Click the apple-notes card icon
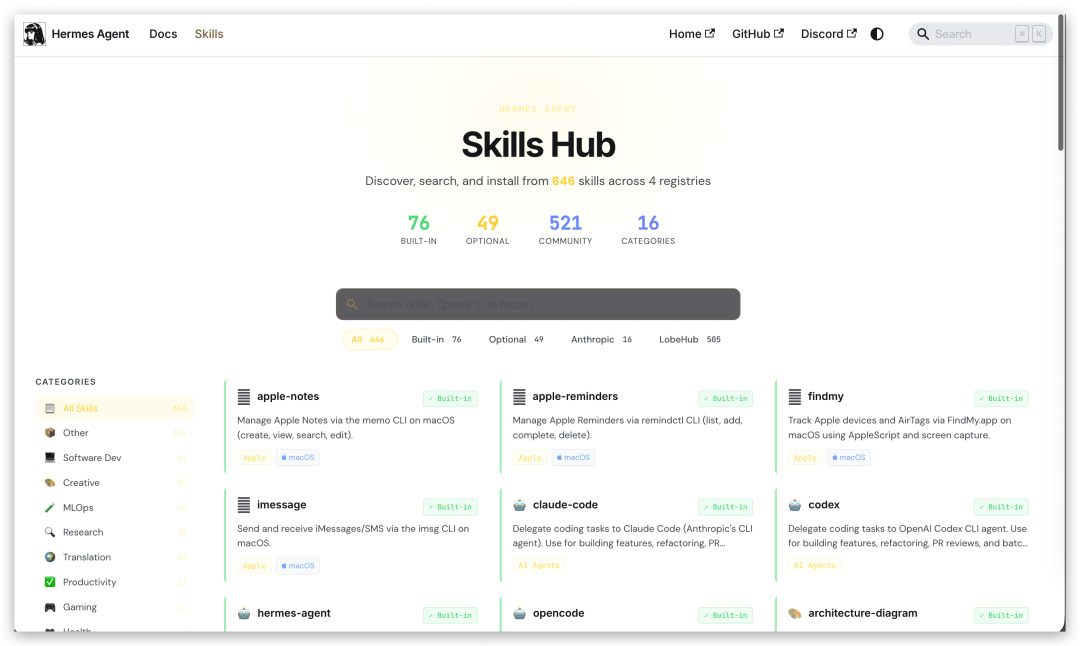Viewport: 1080px width, 646px height. pyautogui.click(x=244, y=397)
